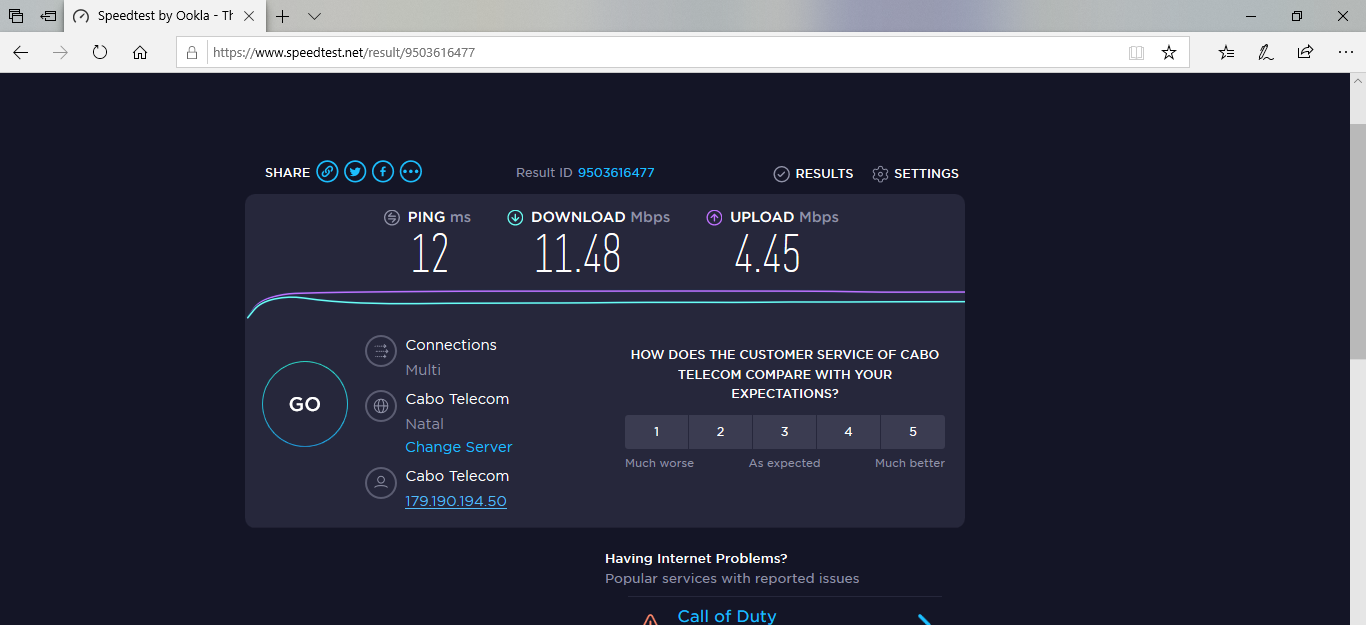Refresh the Speedtest page

coord(100,52)
